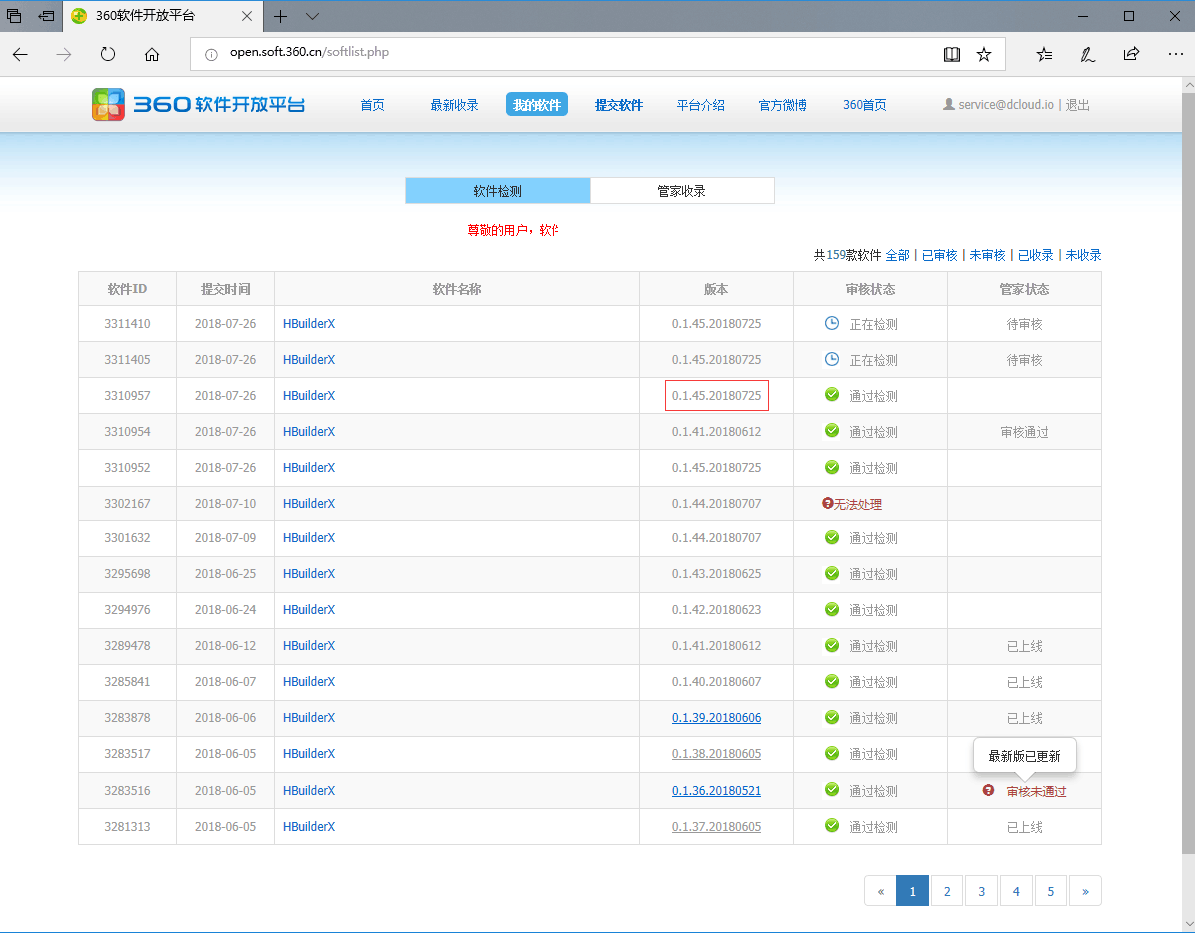Click the clock icon in row 3311405
Image resolution: width=1195 pixels, height=933 pixels.
831,359
